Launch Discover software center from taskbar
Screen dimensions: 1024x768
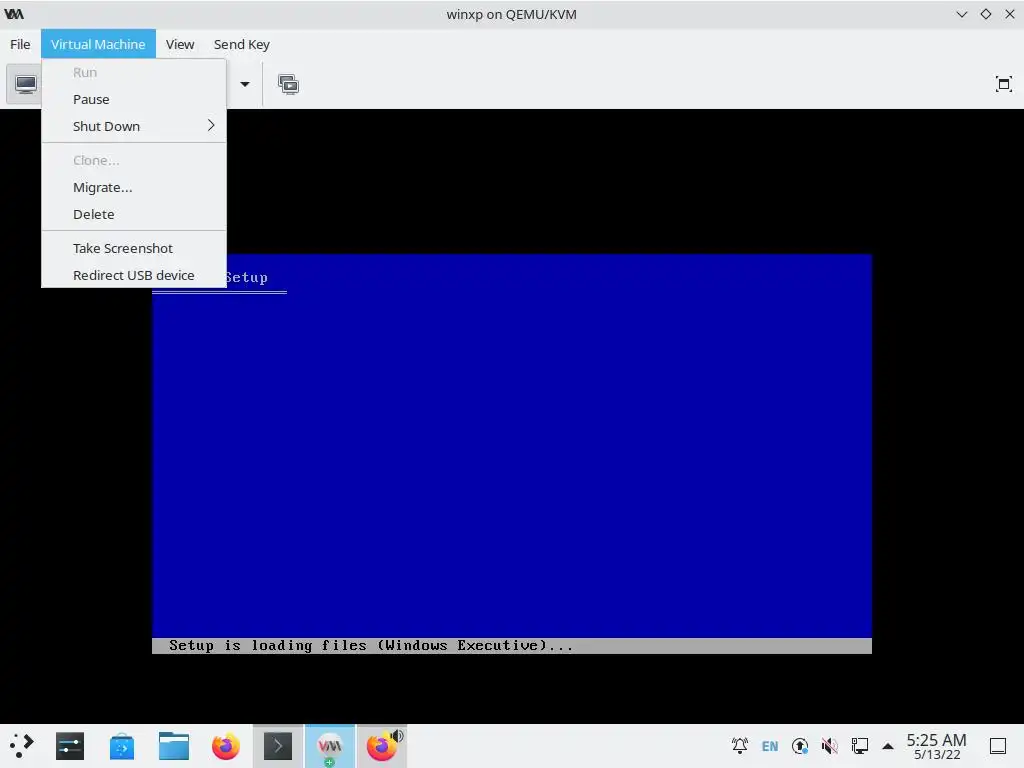pos(121,746)
